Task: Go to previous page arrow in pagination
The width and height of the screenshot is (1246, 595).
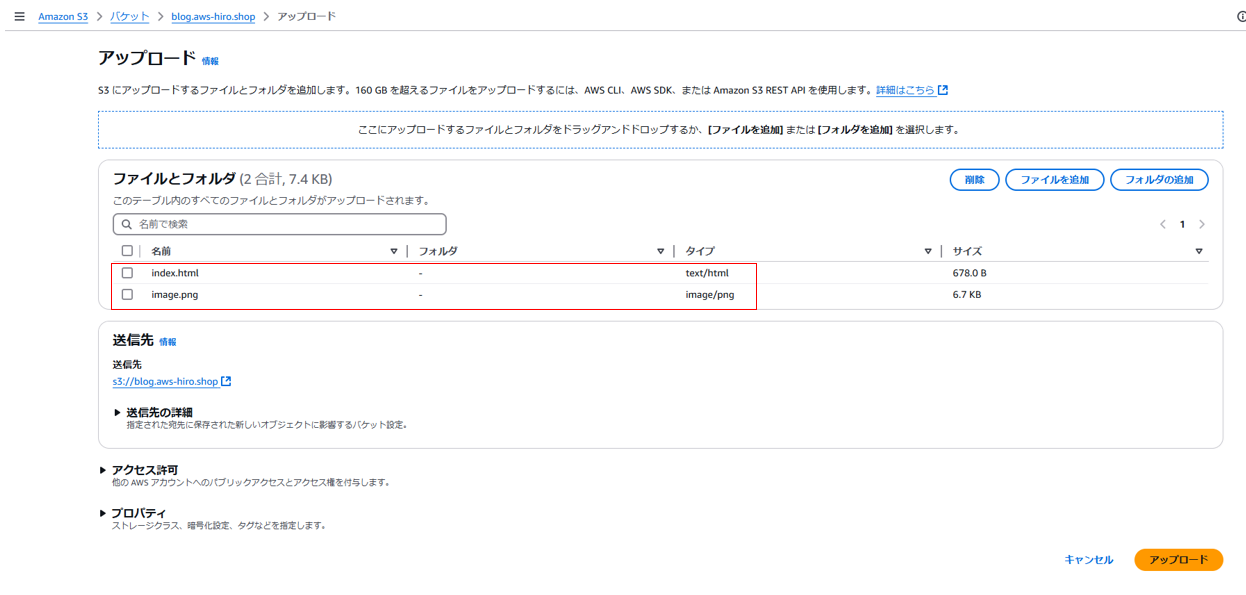Action: point(1162,224)
